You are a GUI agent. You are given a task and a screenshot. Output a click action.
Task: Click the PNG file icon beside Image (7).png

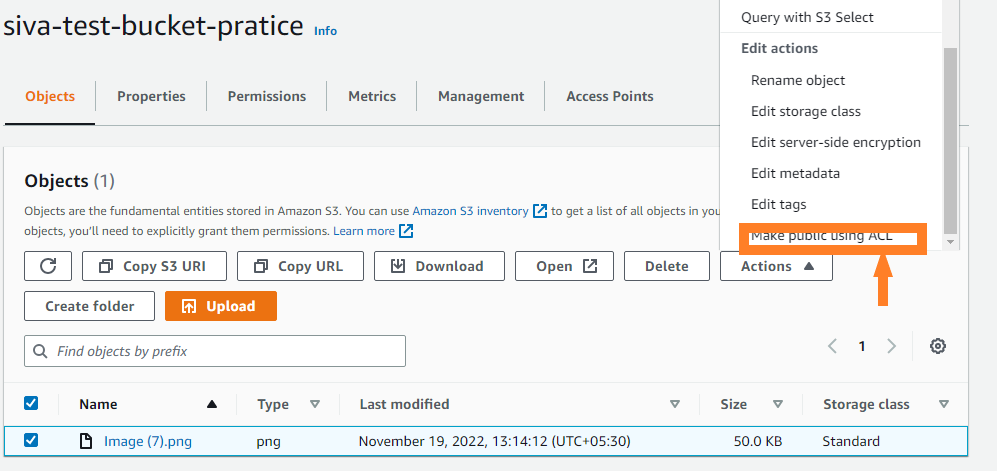(x=86, y=440)
